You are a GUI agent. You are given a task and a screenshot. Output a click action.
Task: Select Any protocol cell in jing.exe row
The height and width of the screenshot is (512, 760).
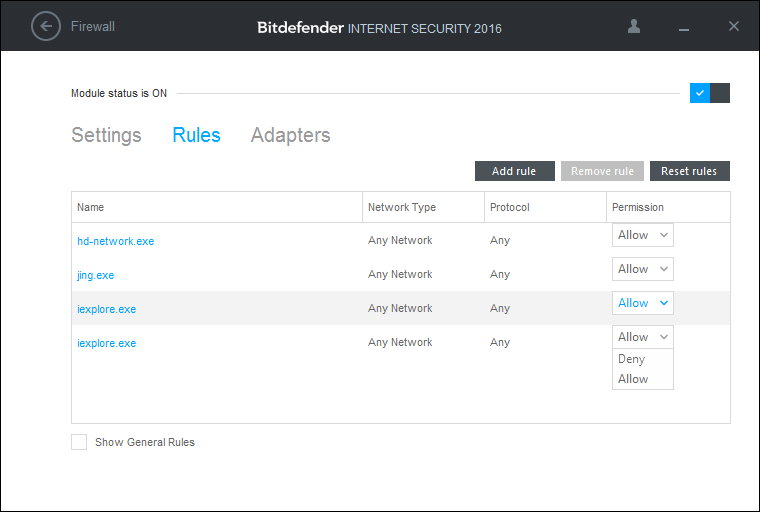click(500, 274)
